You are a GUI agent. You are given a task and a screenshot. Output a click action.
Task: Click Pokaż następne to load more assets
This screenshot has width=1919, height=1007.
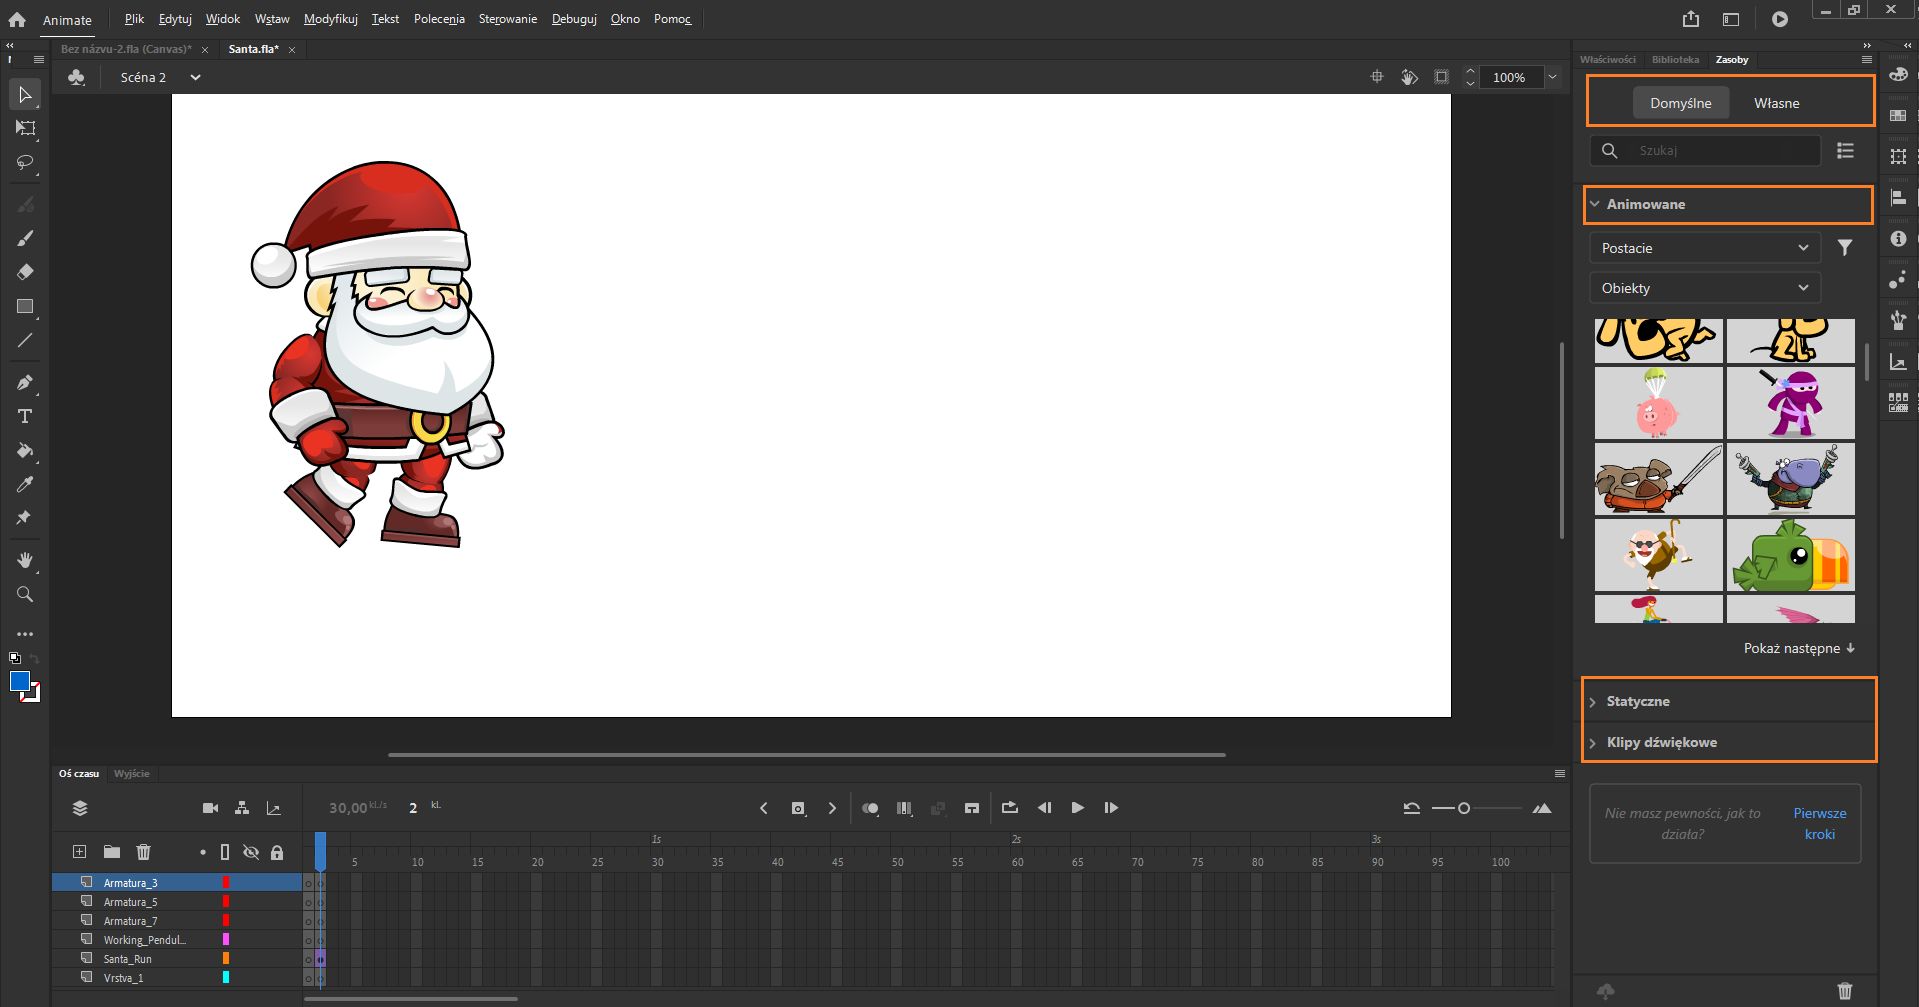(1799, 648)
